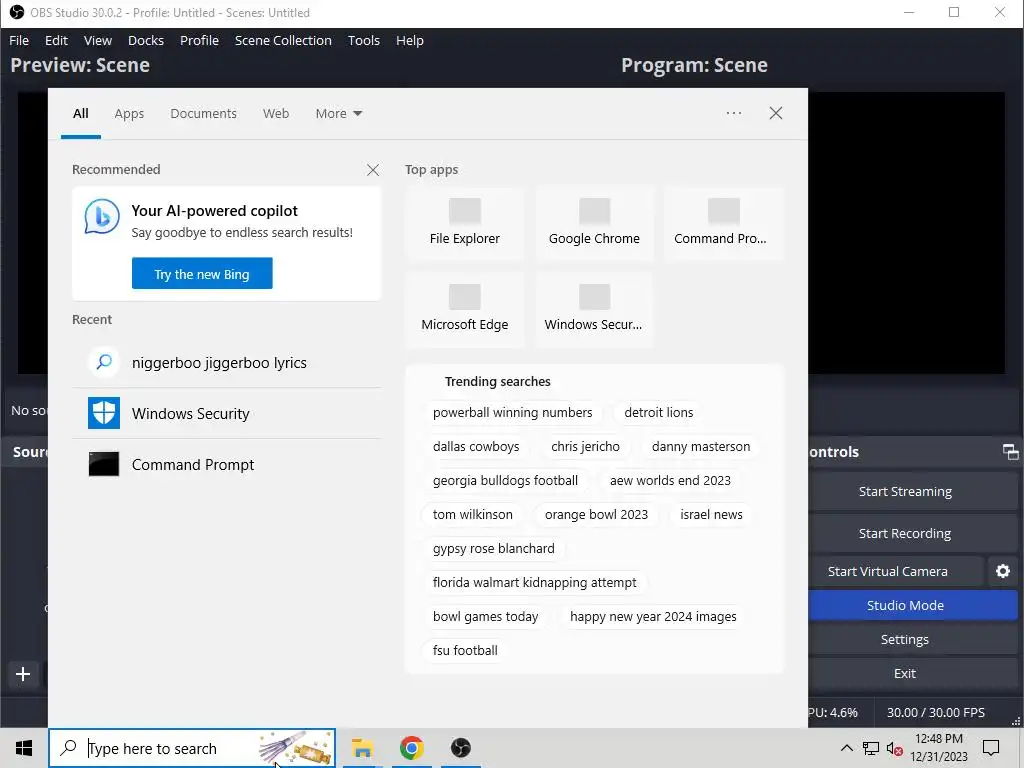
Task: Switch to the Apps search tab
Action: (129, 114)
